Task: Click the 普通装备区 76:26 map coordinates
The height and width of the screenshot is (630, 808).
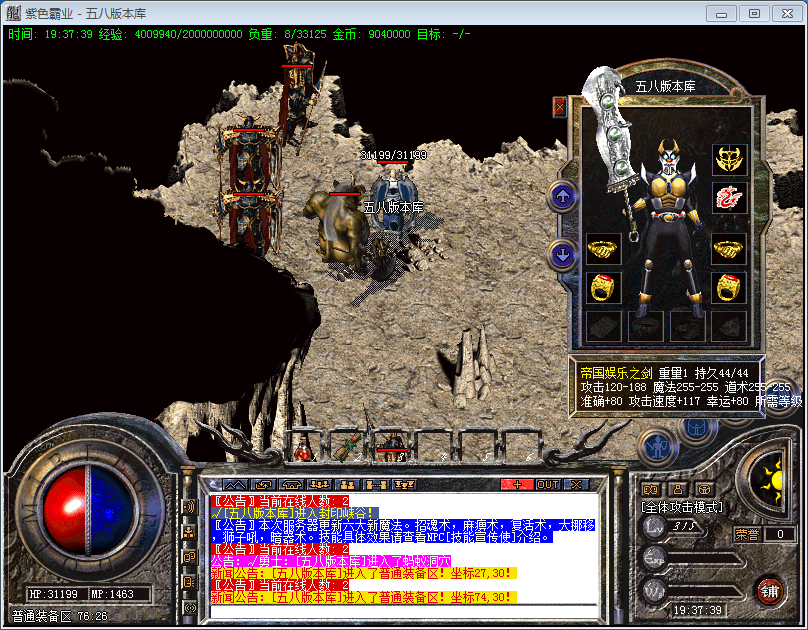Action: pos(60,617)
